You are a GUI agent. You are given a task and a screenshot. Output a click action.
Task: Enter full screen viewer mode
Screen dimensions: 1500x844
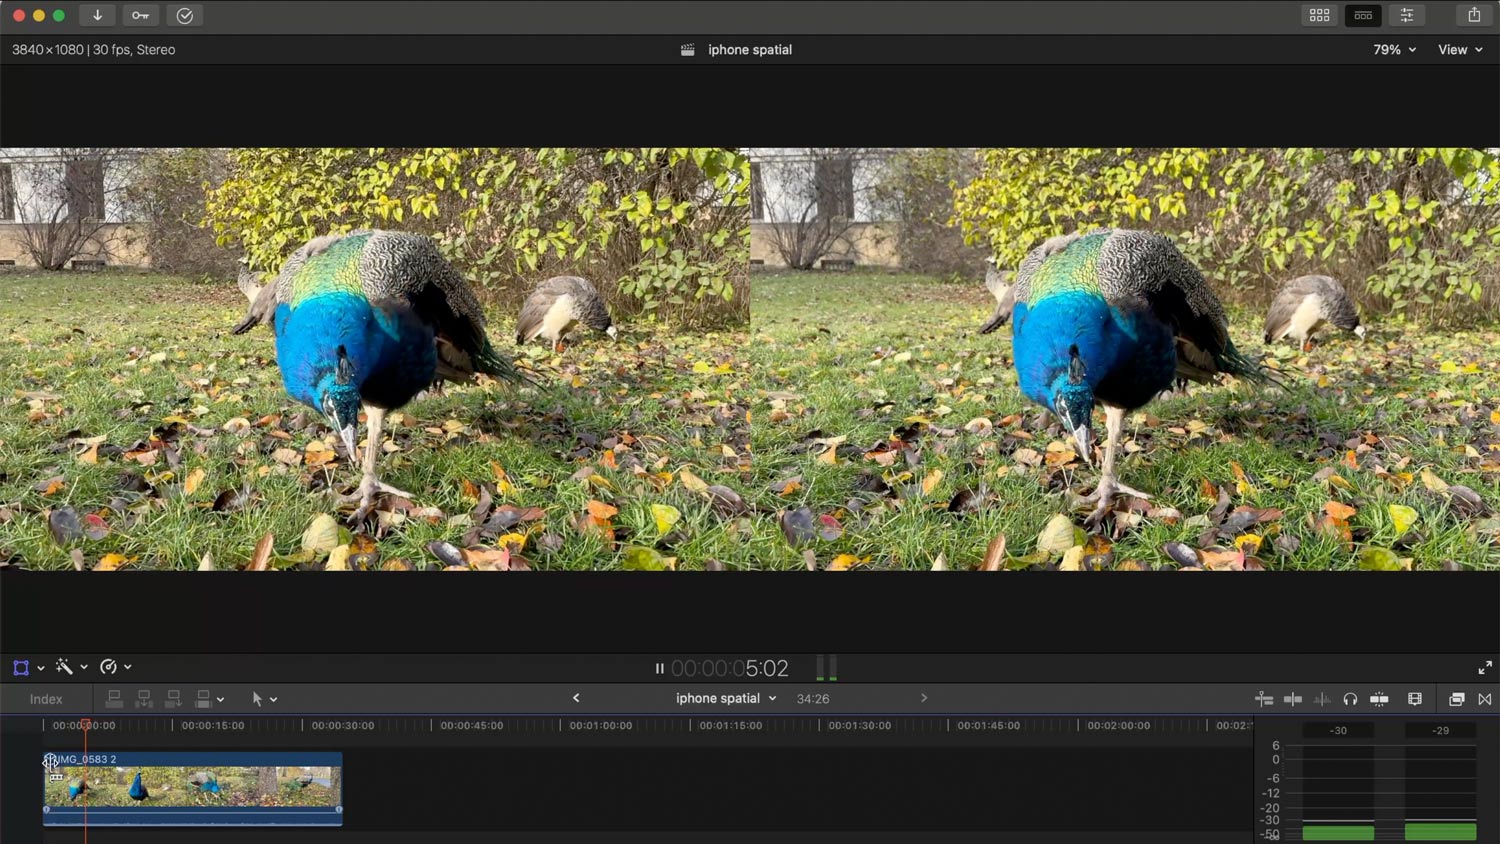pos(1485,667)
